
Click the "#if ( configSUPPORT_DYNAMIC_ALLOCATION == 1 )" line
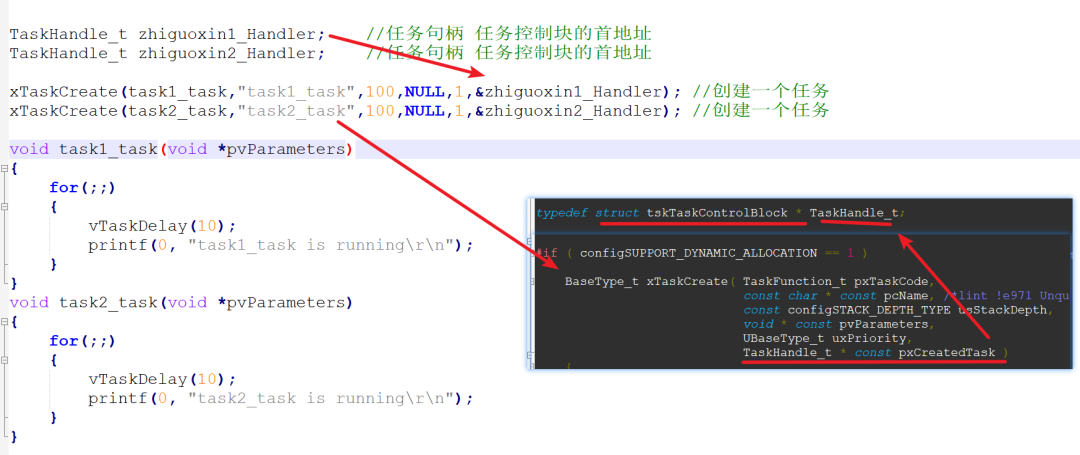(x=702, y=253)
